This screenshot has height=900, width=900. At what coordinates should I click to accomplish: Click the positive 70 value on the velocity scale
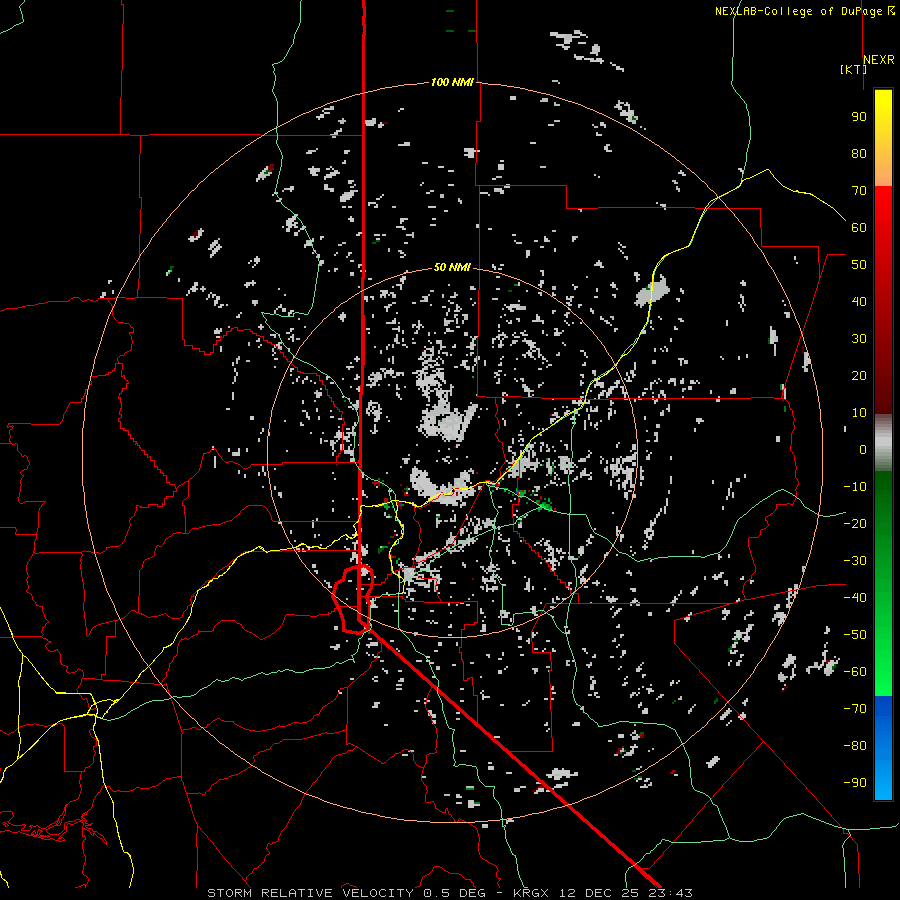click(859, 191)
